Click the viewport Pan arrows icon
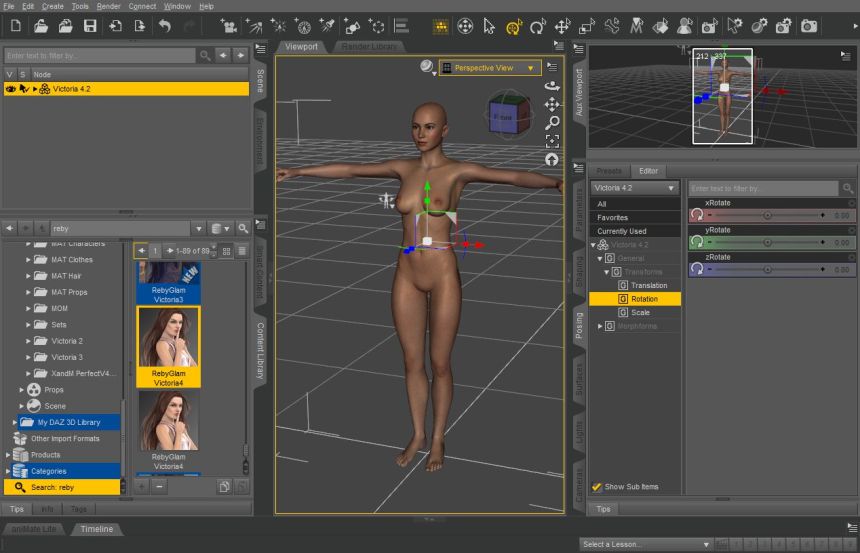The image size is (860, 553). (552, 104)
